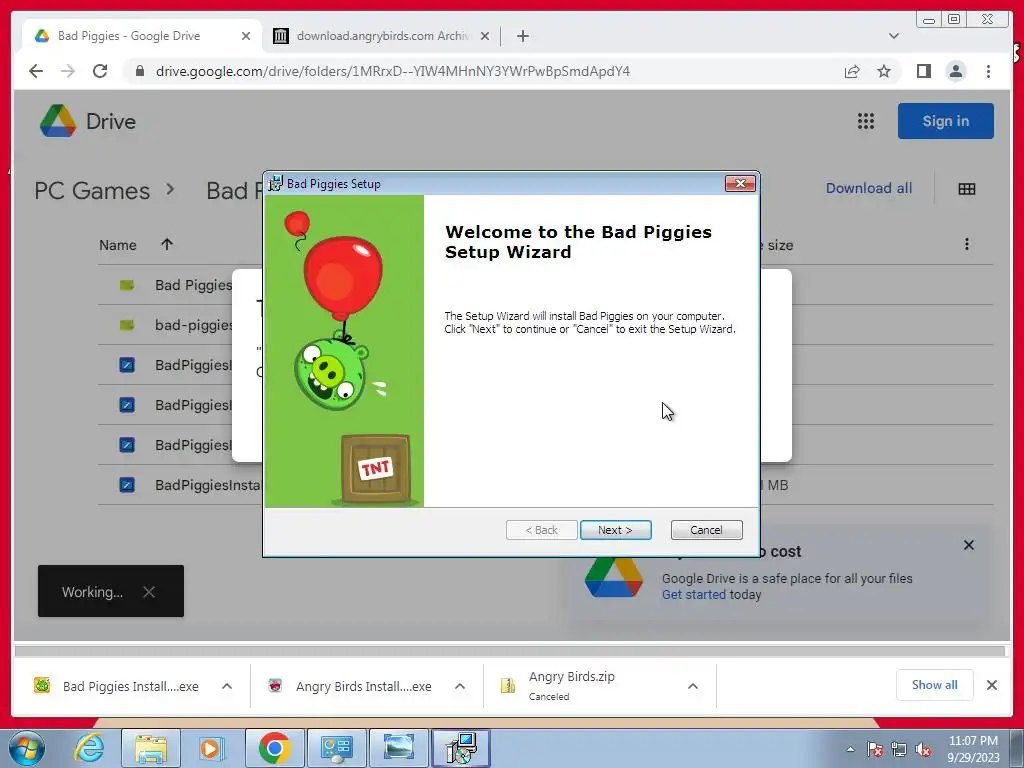Click Download all in Drive
Image resolution: width=1024 pixels, height=768 pixels.
[869, 188]
